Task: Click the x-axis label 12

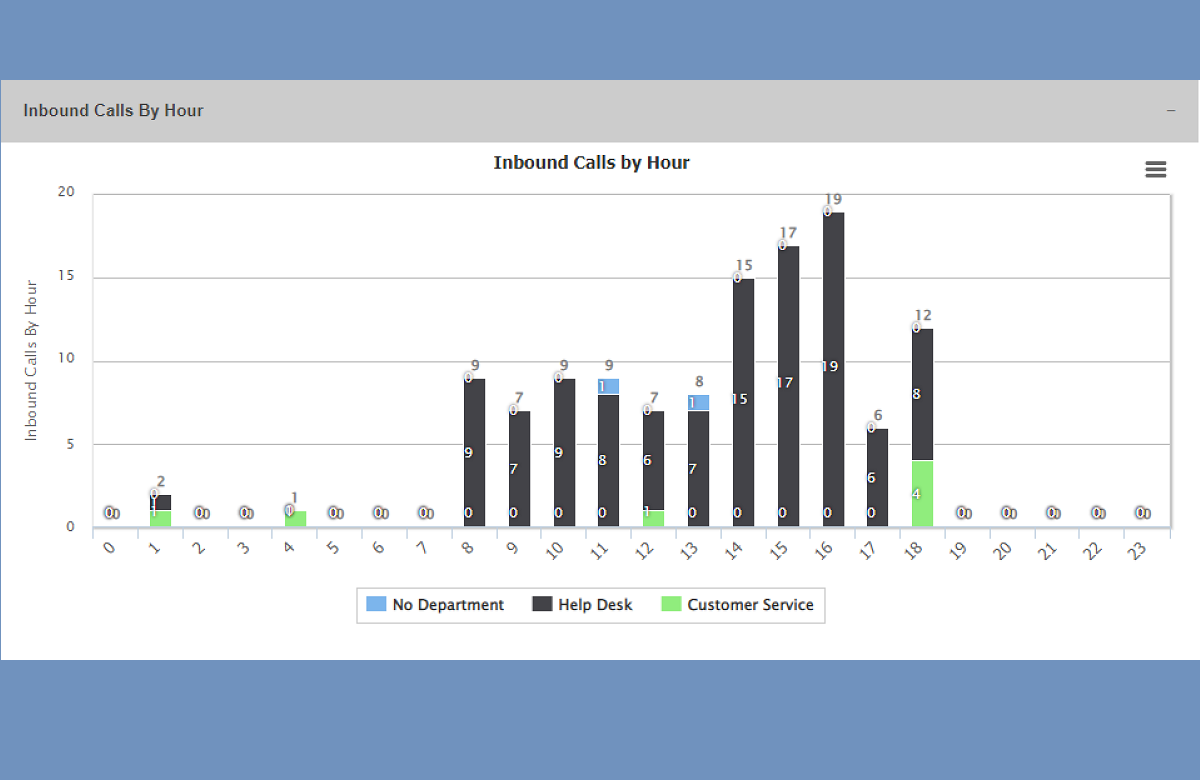Action: click(645, 549)
